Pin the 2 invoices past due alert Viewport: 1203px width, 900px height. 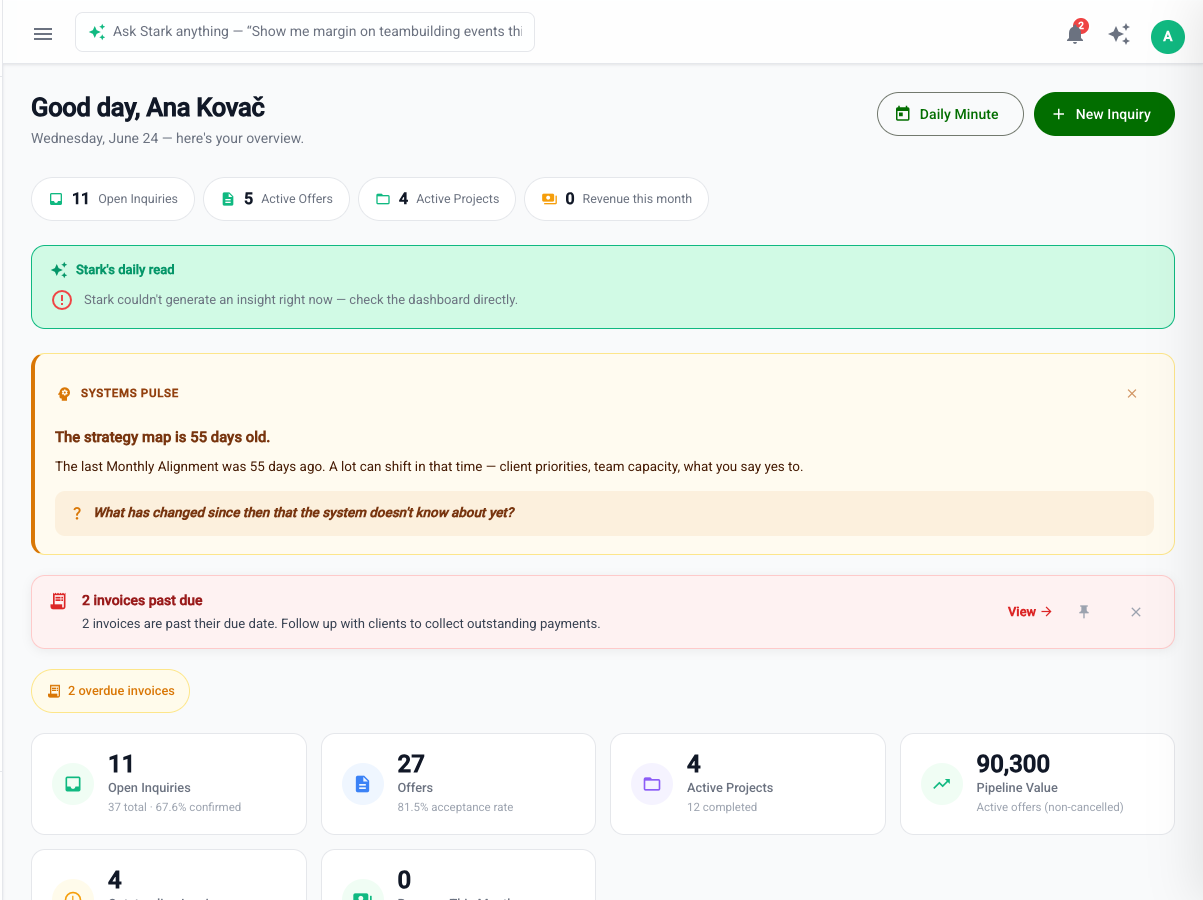[1084, 612]
